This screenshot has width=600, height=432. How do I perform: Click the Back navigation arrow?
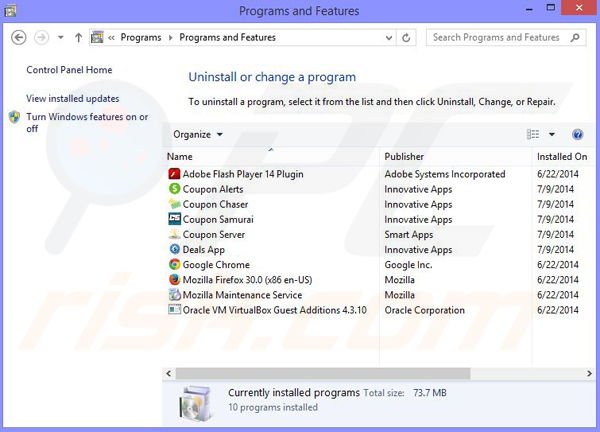(x=18, y=37)
